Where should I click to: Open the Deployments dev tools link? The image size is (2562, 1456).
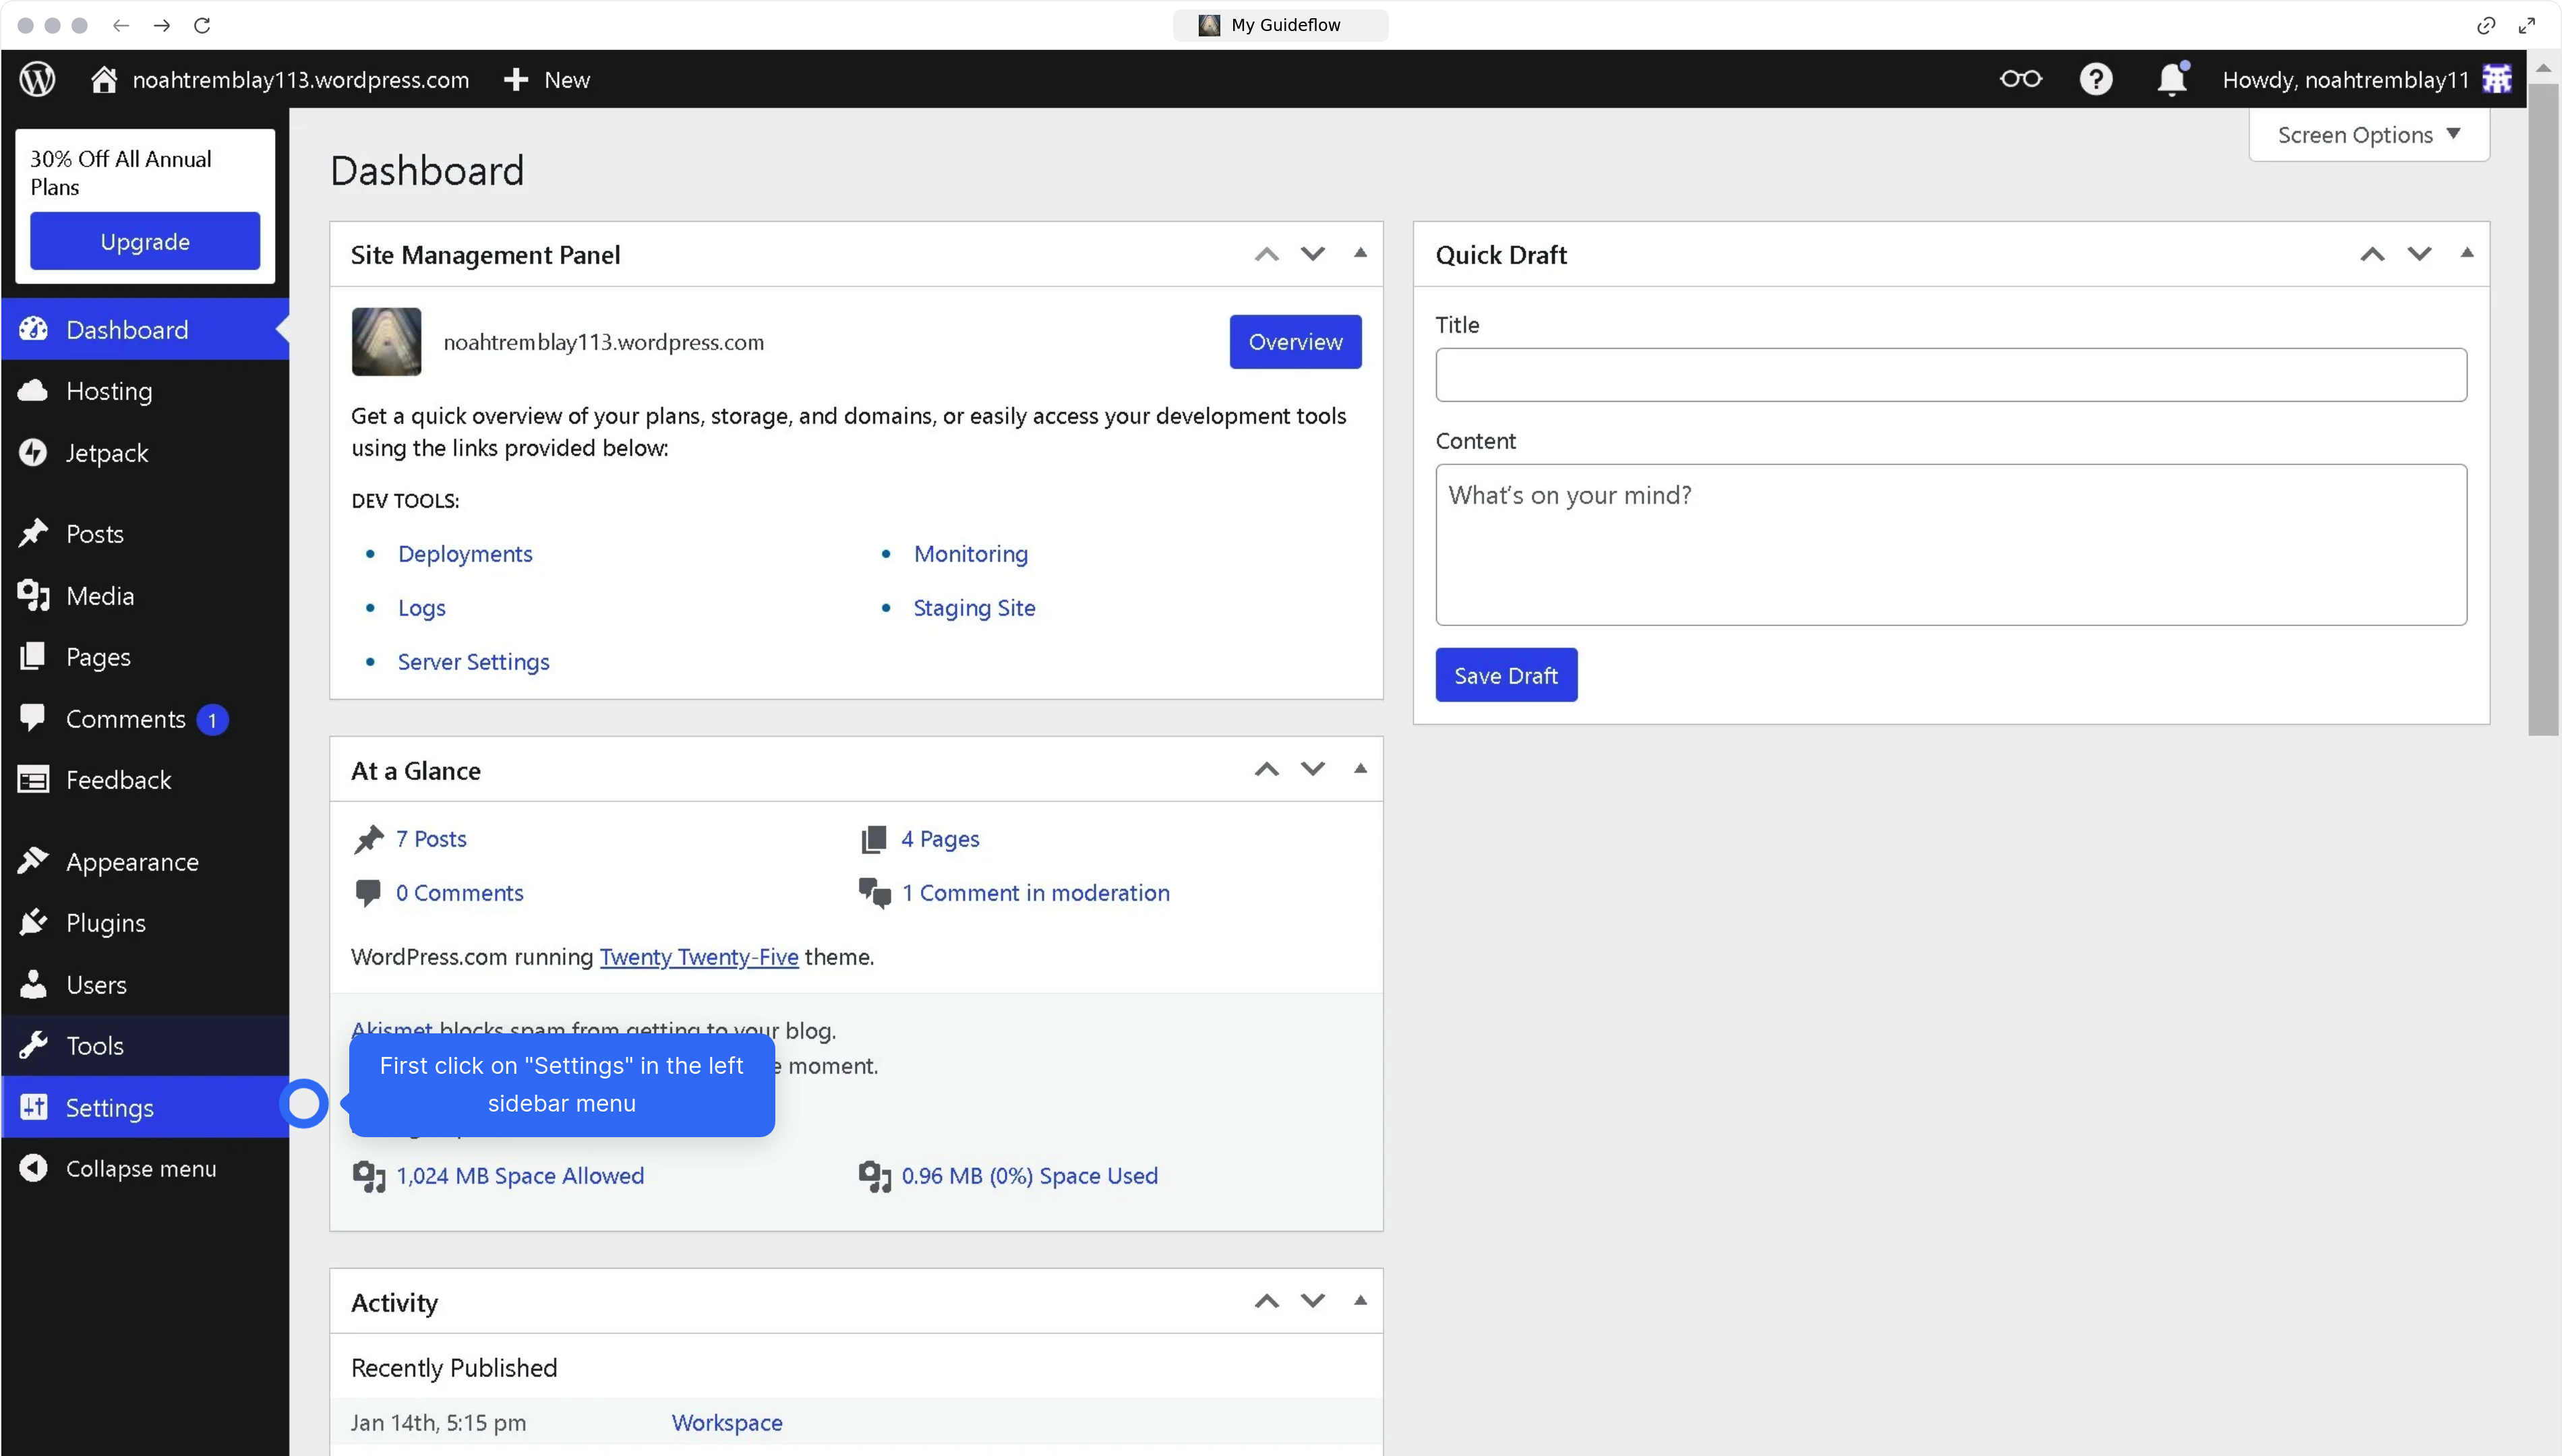465,553
